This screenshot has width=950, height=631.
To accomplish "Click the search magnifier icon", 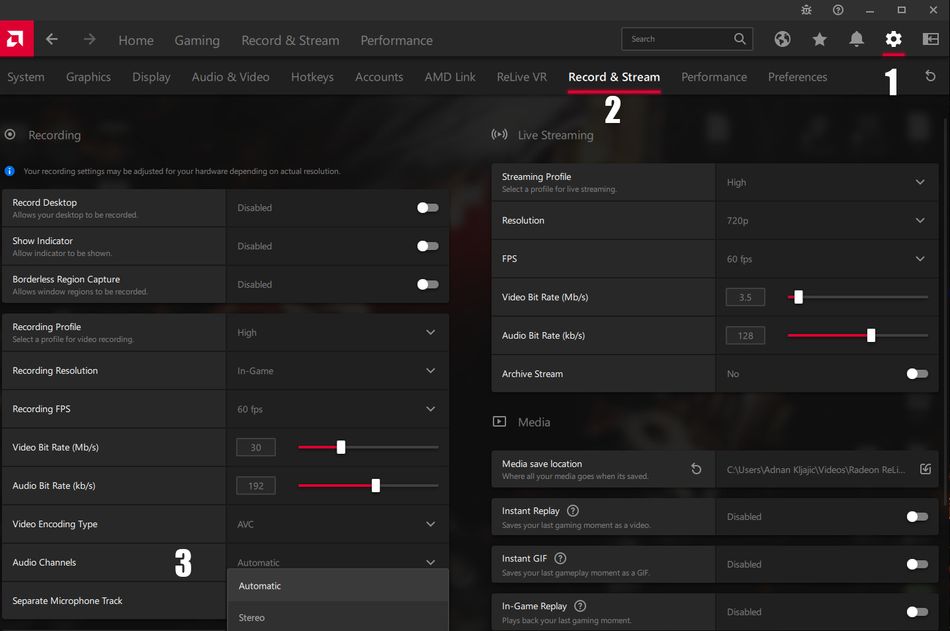I will click(x=740, y=39).
